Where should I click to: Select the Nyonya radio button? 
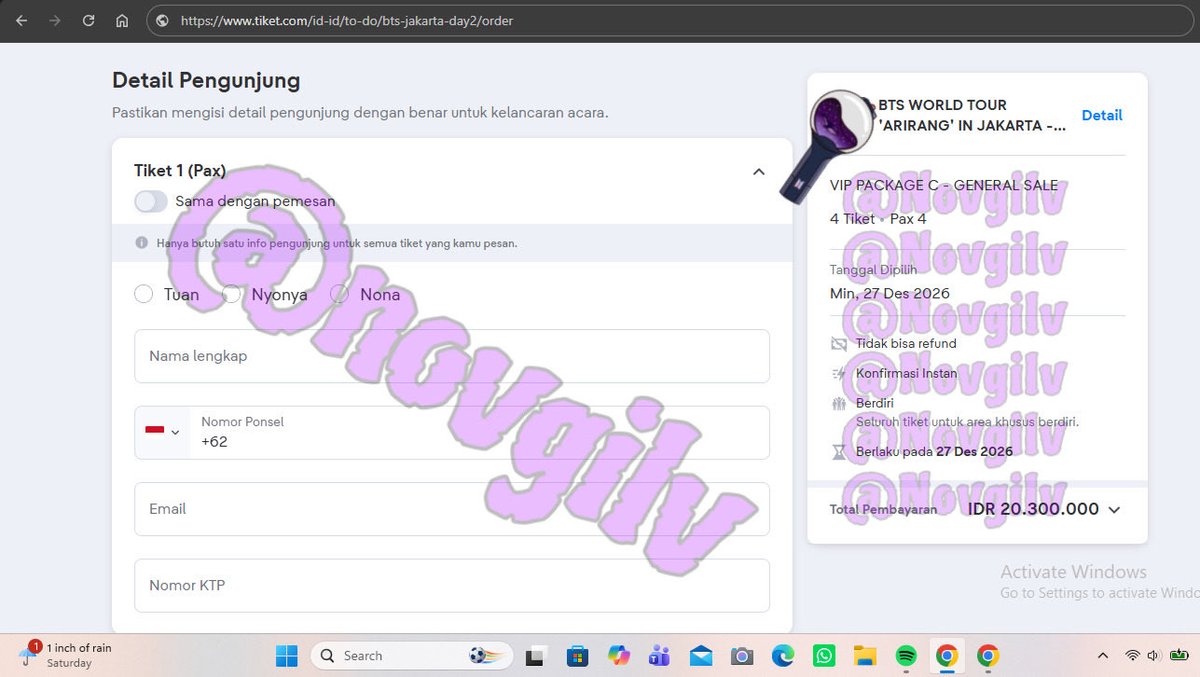[231, 294]
